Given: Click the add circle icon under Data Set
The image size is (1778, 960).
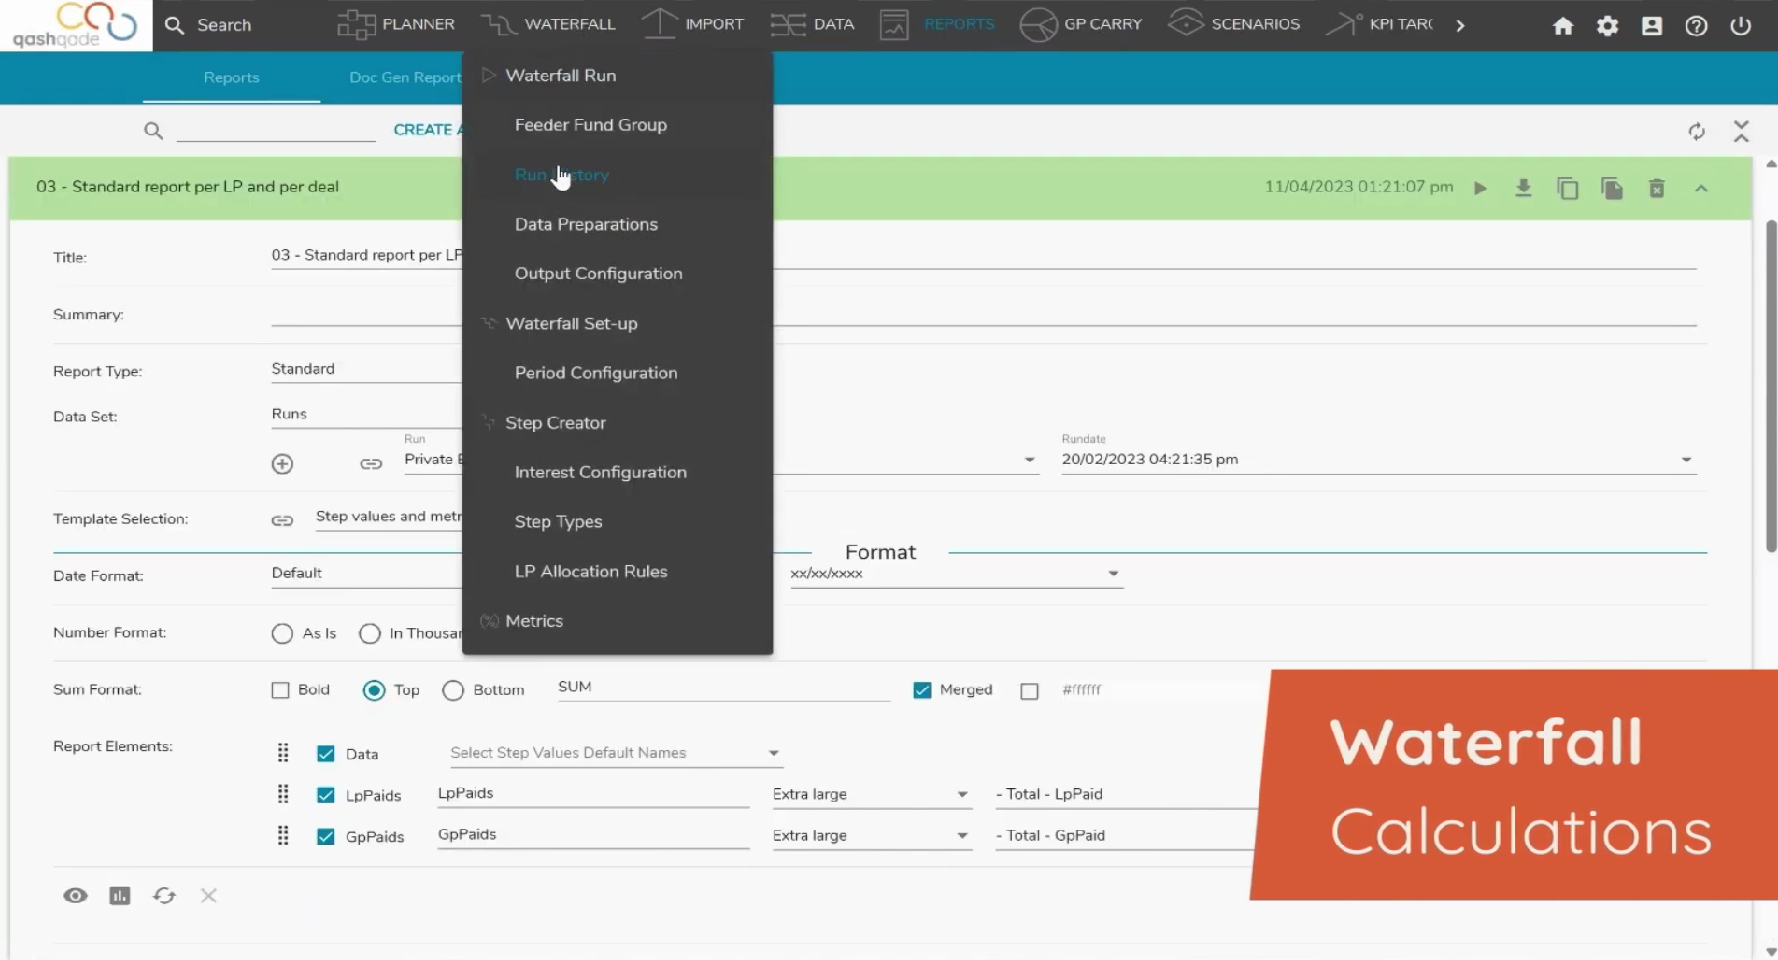Looking at the screenshot, I should click(x=282, y=464).
